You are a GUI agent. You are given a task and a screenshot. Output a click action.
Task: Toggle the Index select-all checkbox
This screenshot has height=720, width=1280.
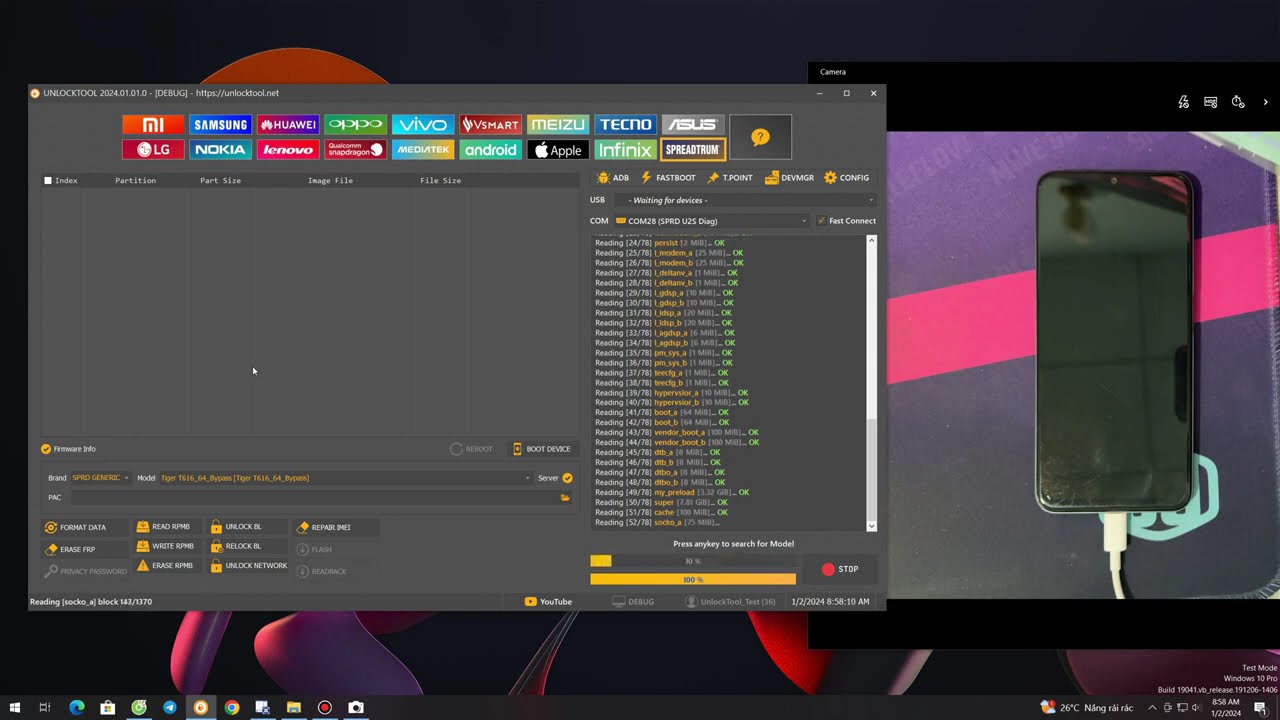click(x=48, y=181)
